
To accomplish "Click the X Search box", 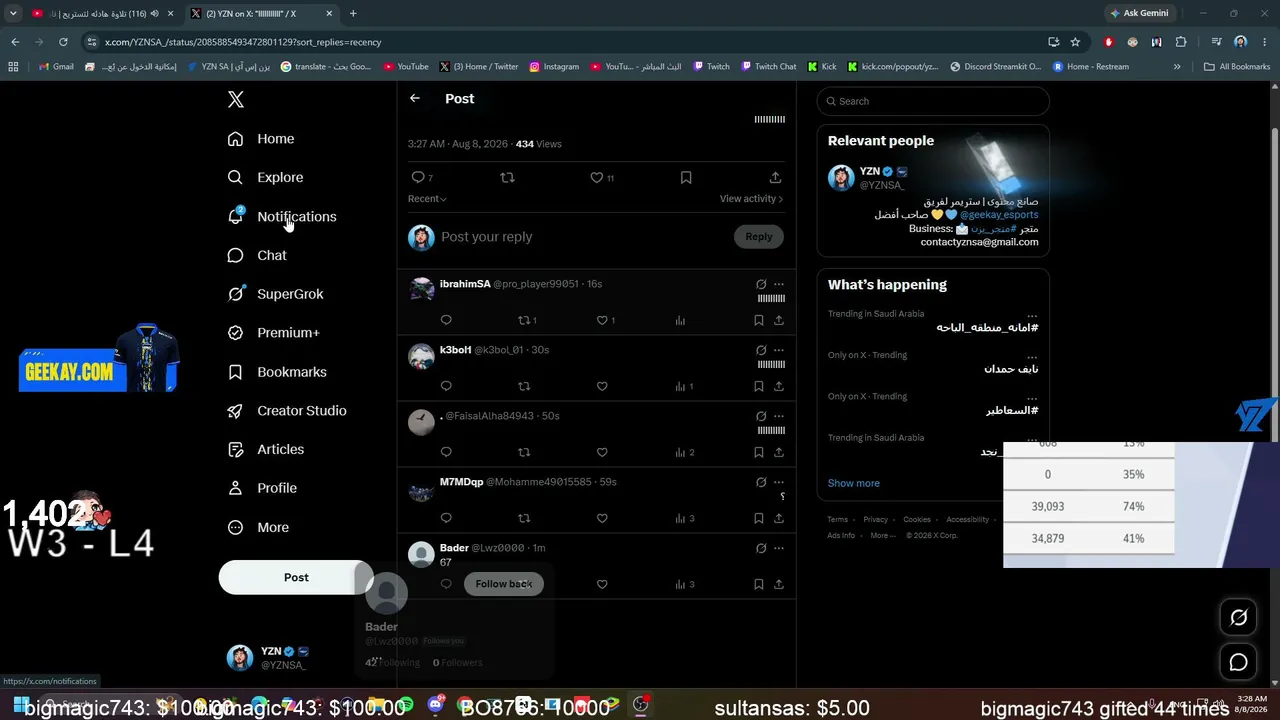I will pyautogui.click(x=933, y=101).
